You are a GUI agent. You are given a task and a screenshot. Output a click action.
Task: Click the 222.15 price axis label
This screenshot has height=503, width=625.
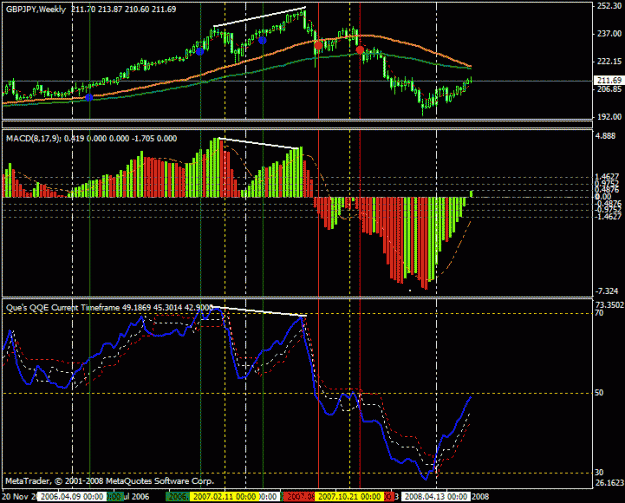point(609,61)
